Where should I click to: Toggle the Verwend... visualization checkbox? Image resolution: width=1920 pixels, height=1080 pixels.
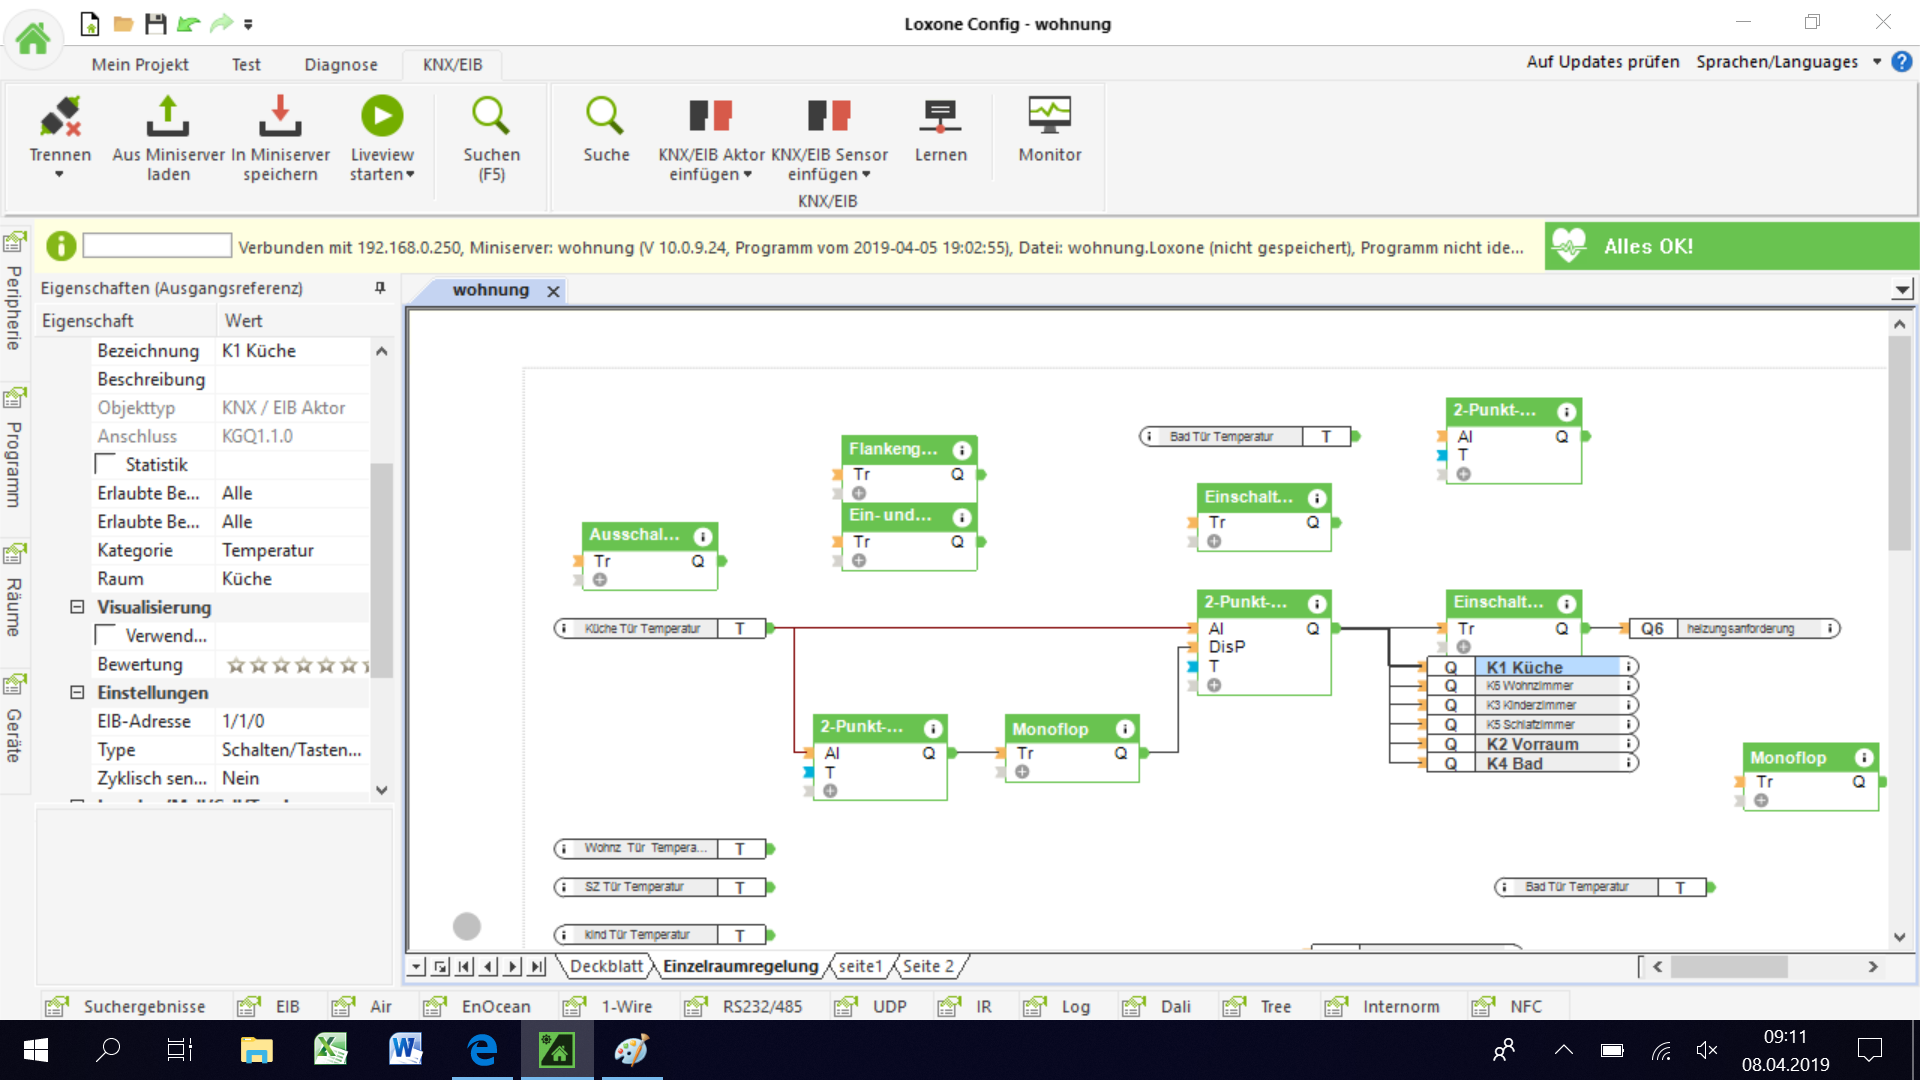[105, 636]
